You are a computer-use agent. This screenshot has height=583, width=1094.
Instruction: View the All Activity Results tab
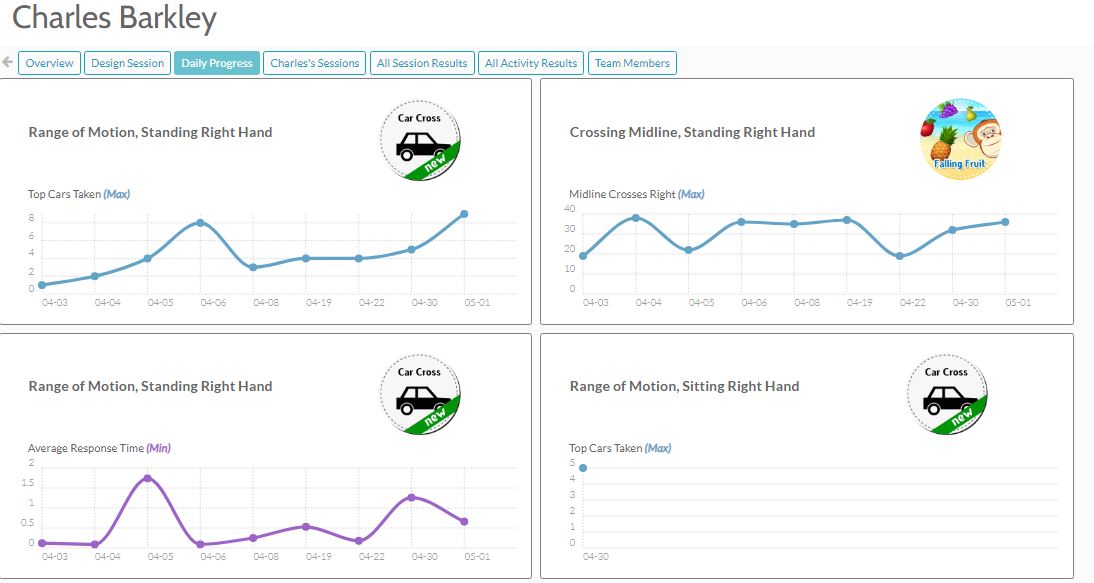531,63
